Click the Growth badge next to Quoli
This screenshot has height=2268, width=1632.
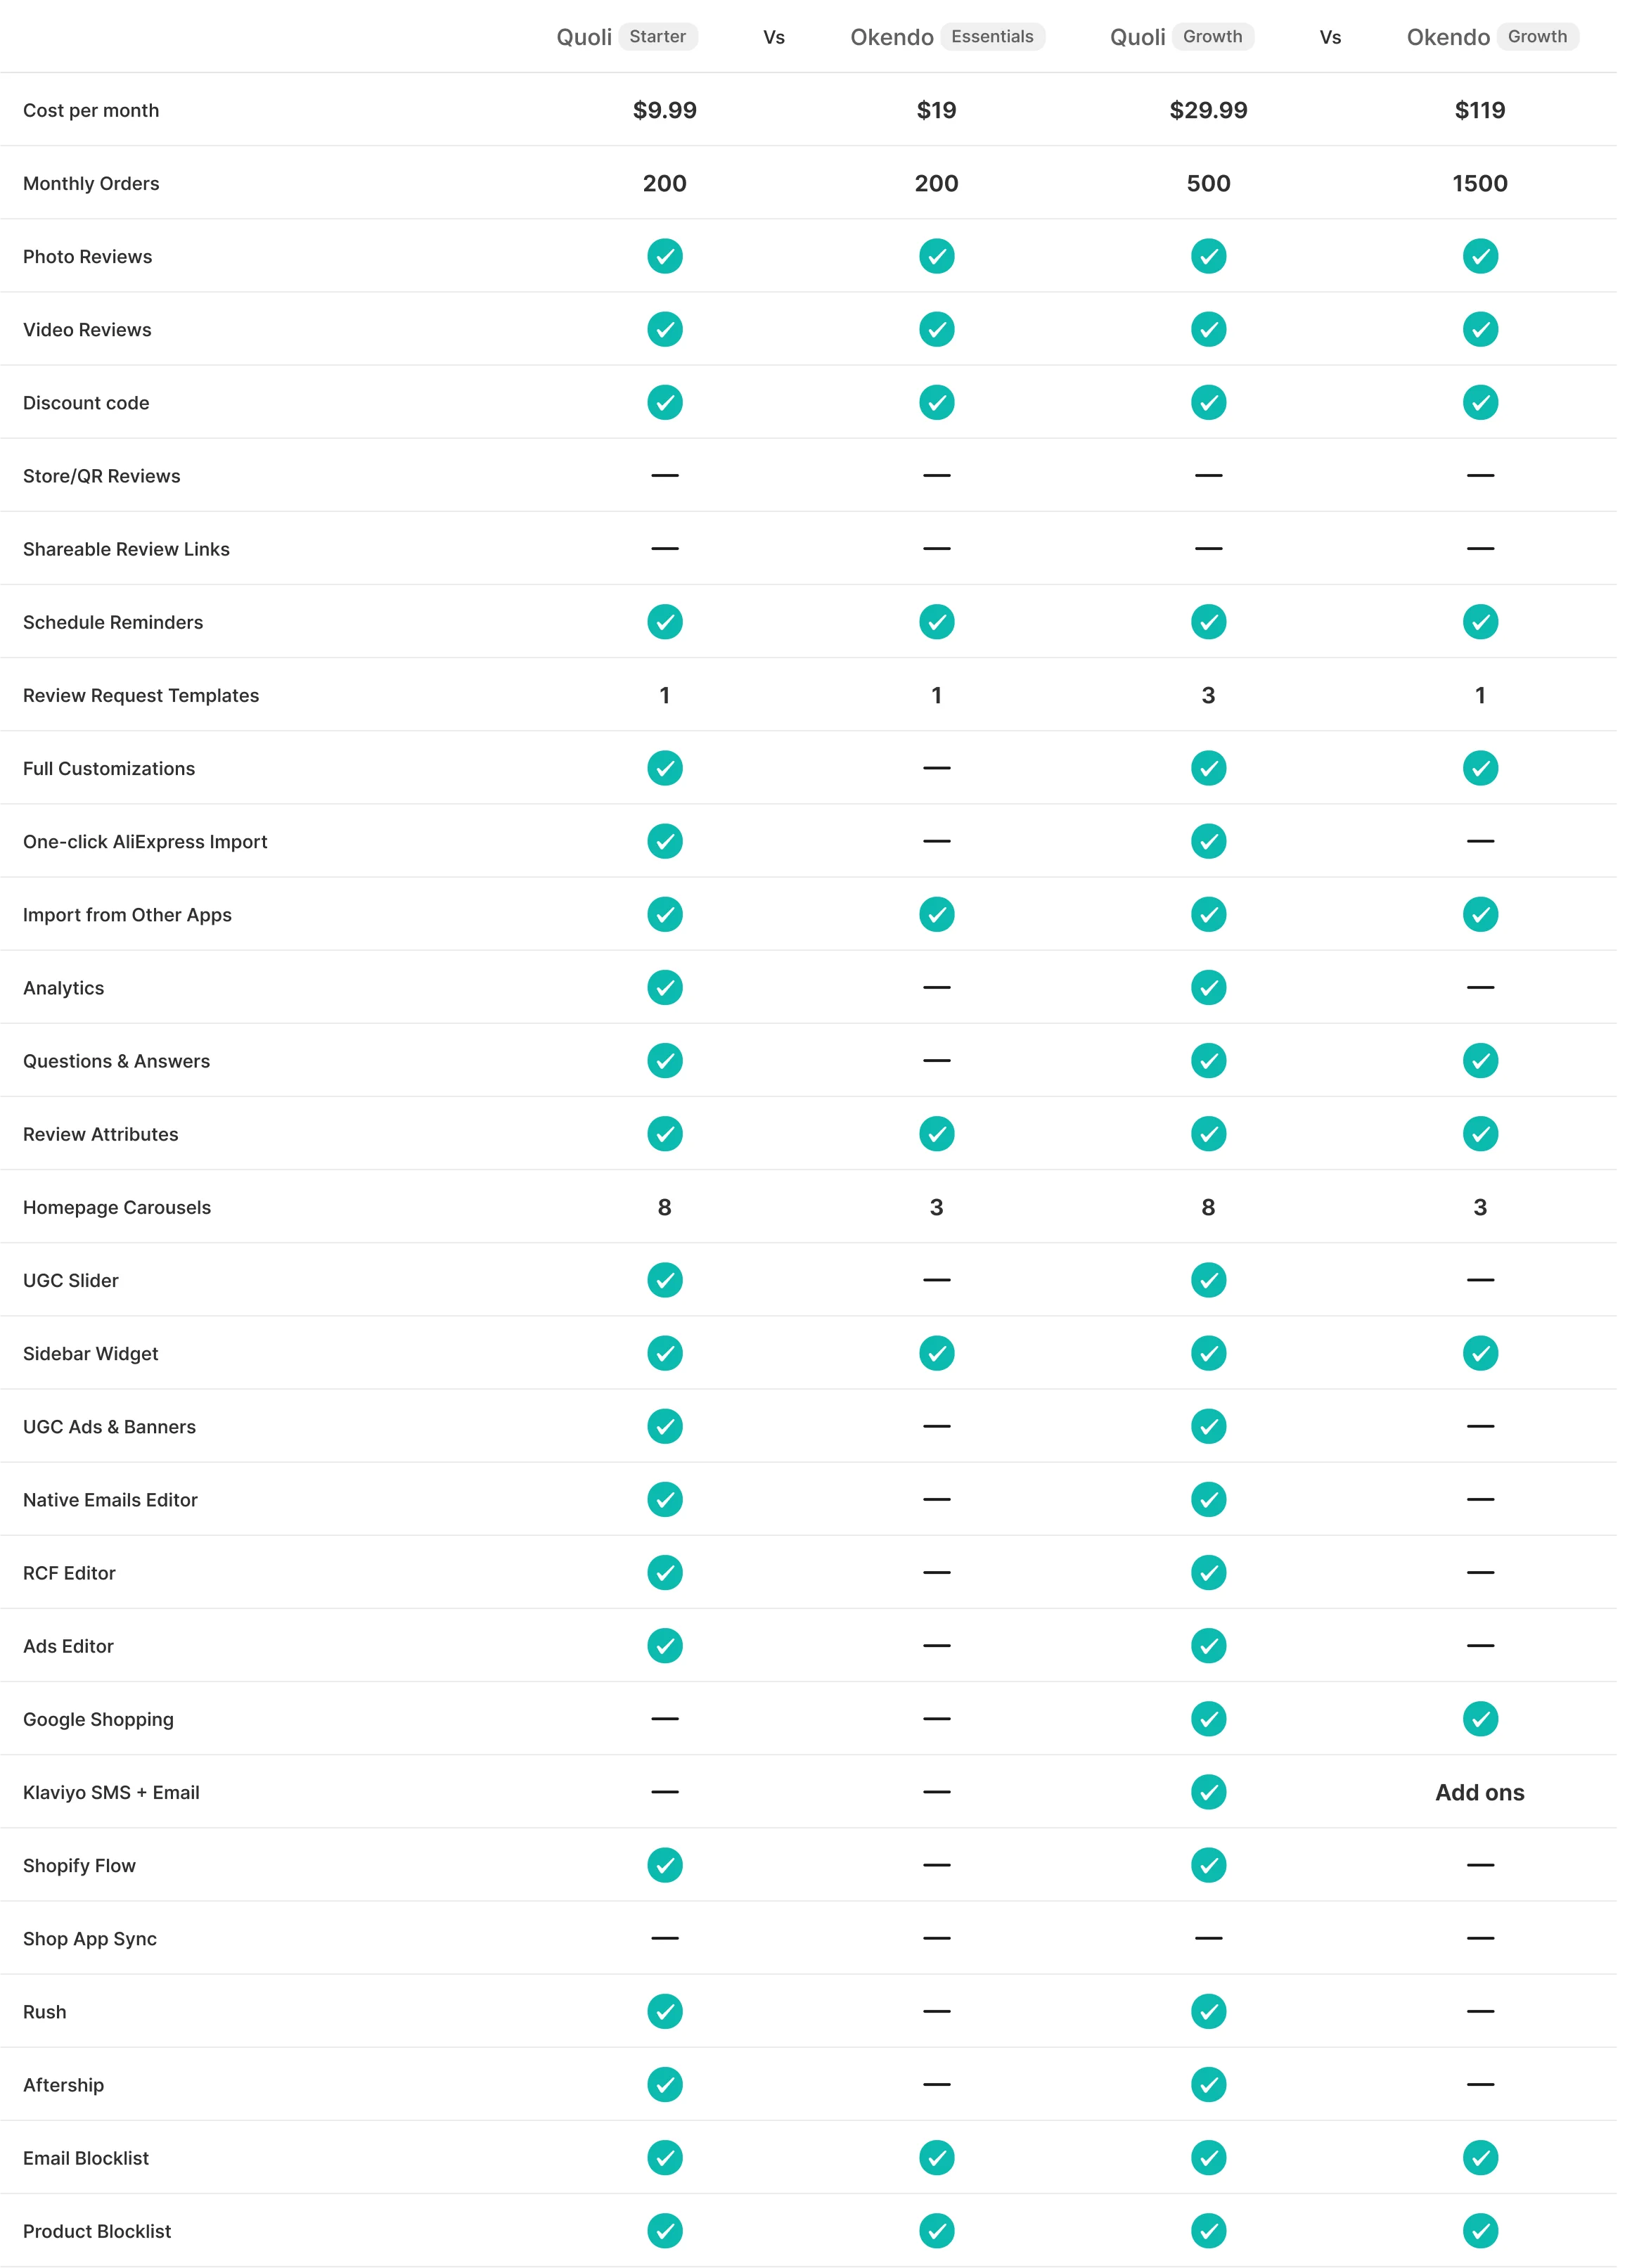(1212, 37)
